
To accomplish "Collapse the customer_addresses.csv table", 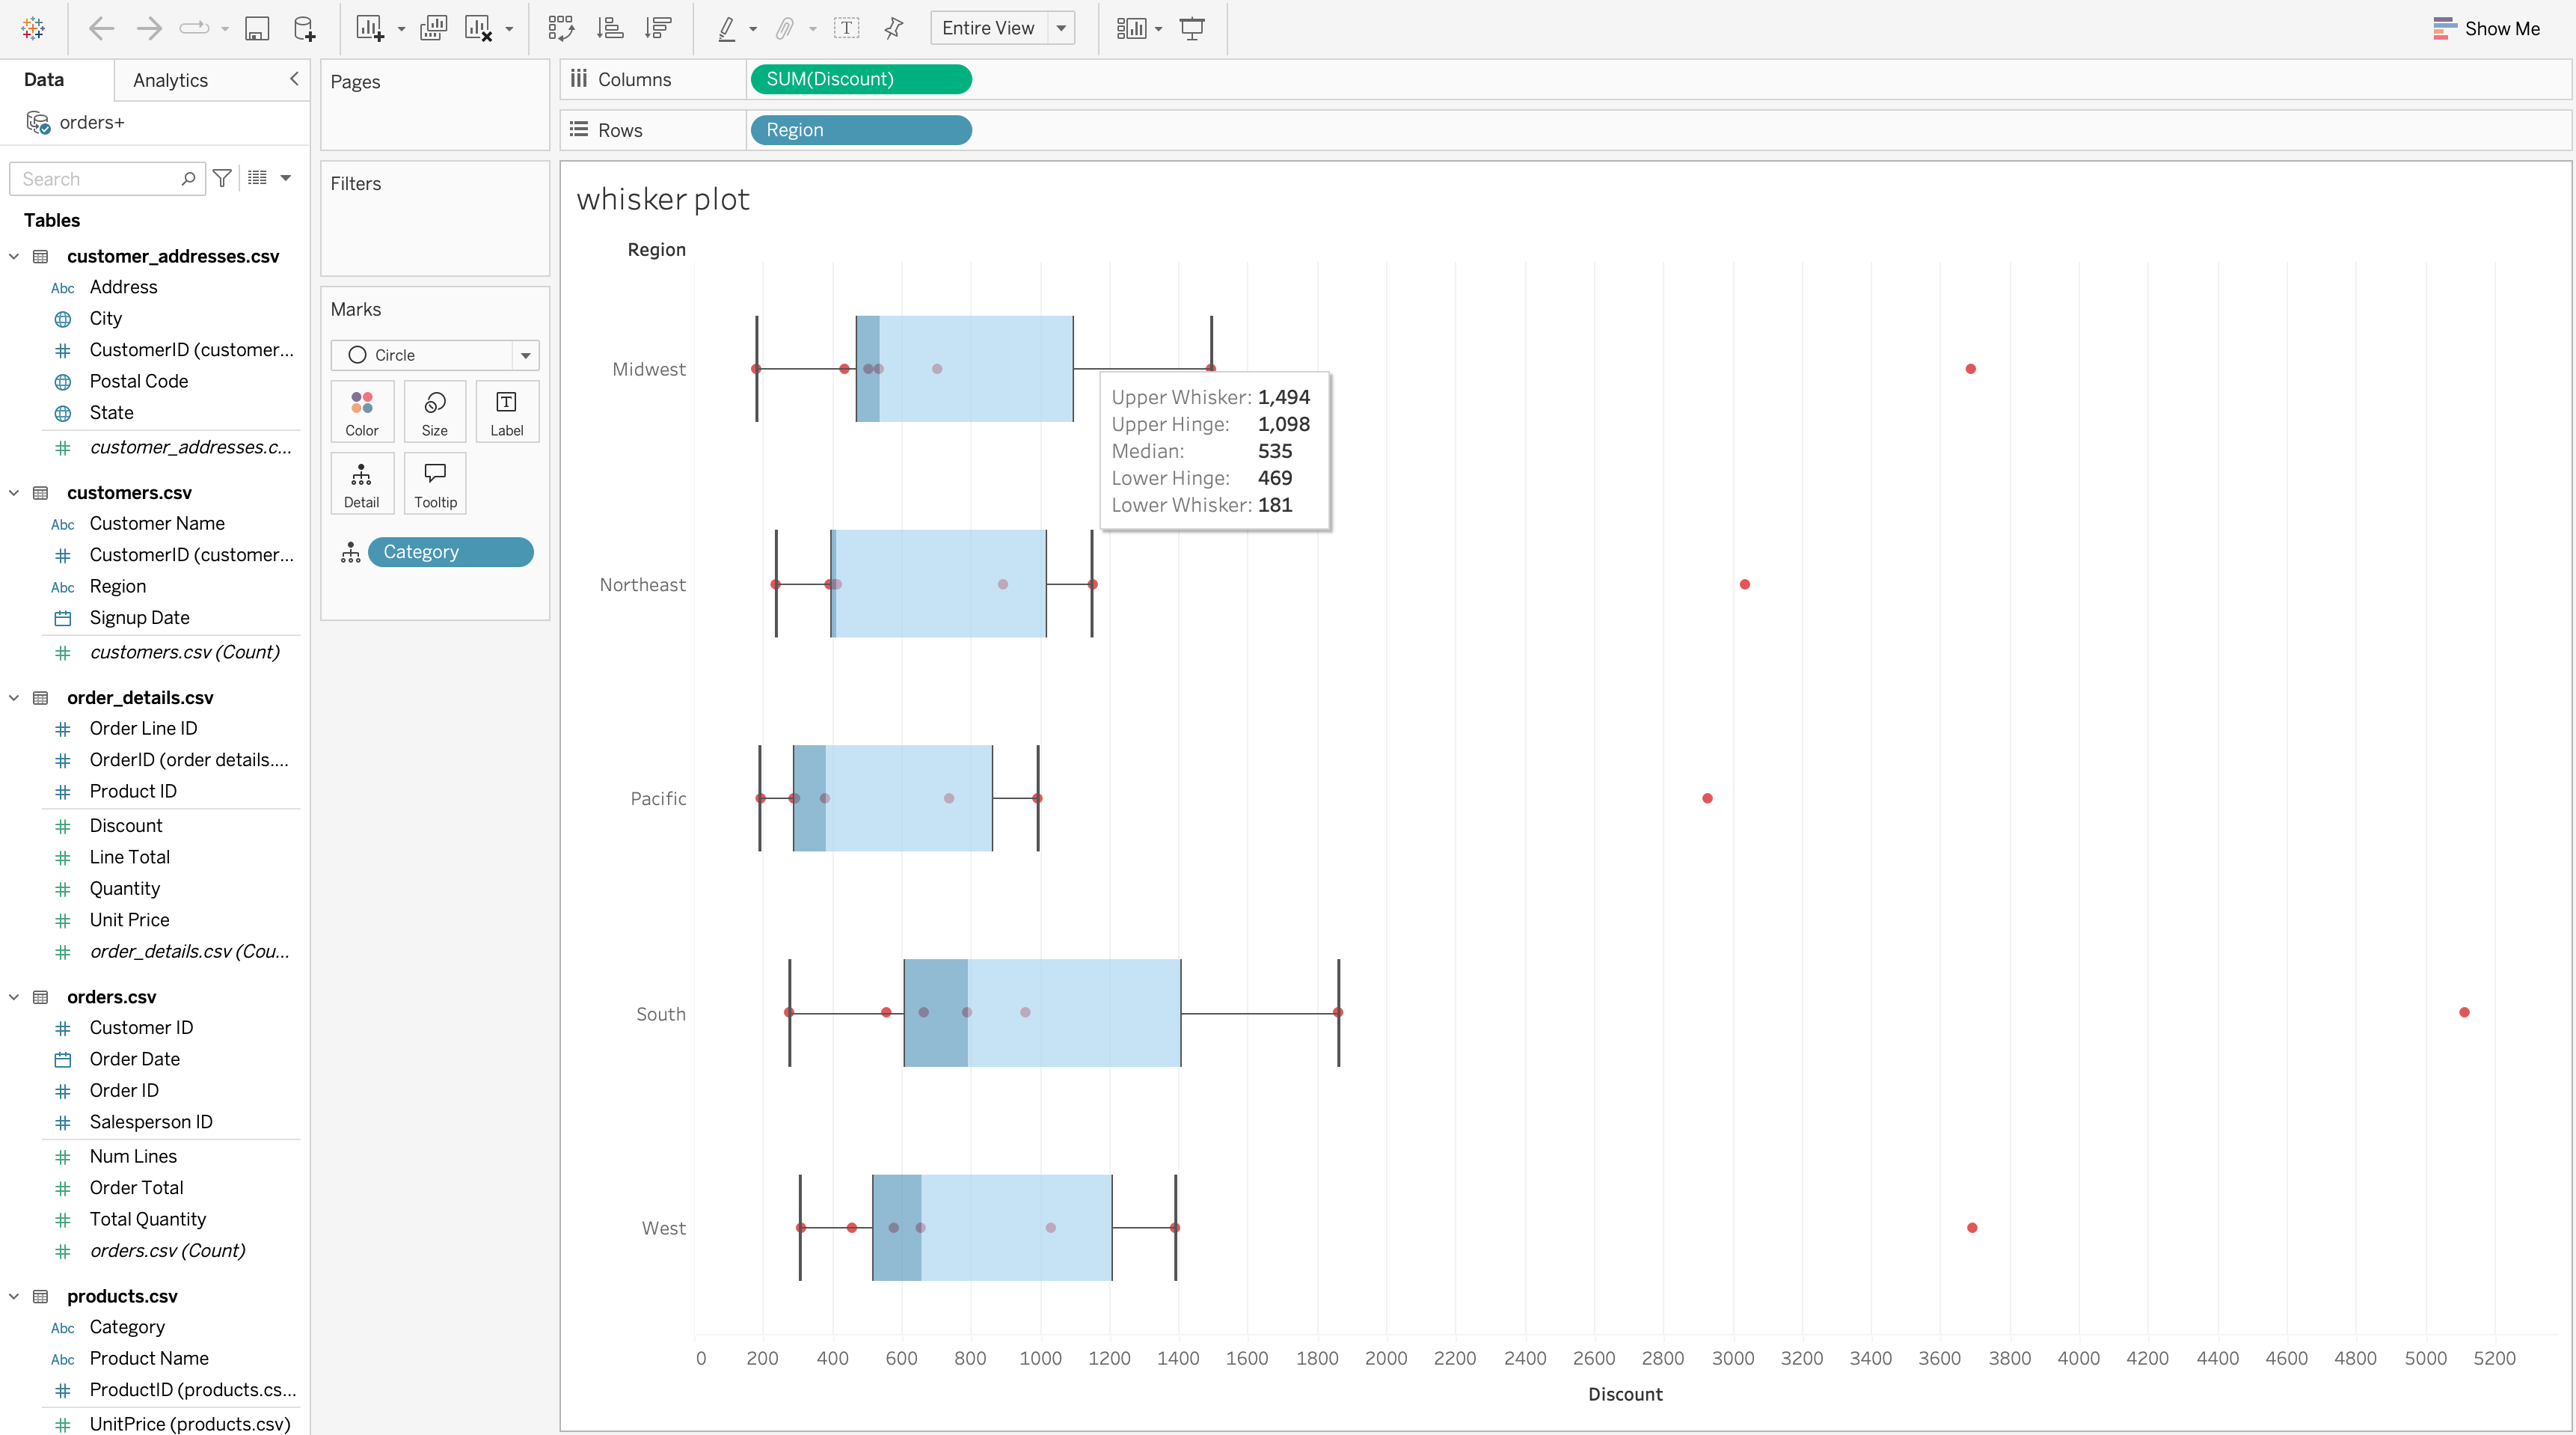I will point(14,257).
